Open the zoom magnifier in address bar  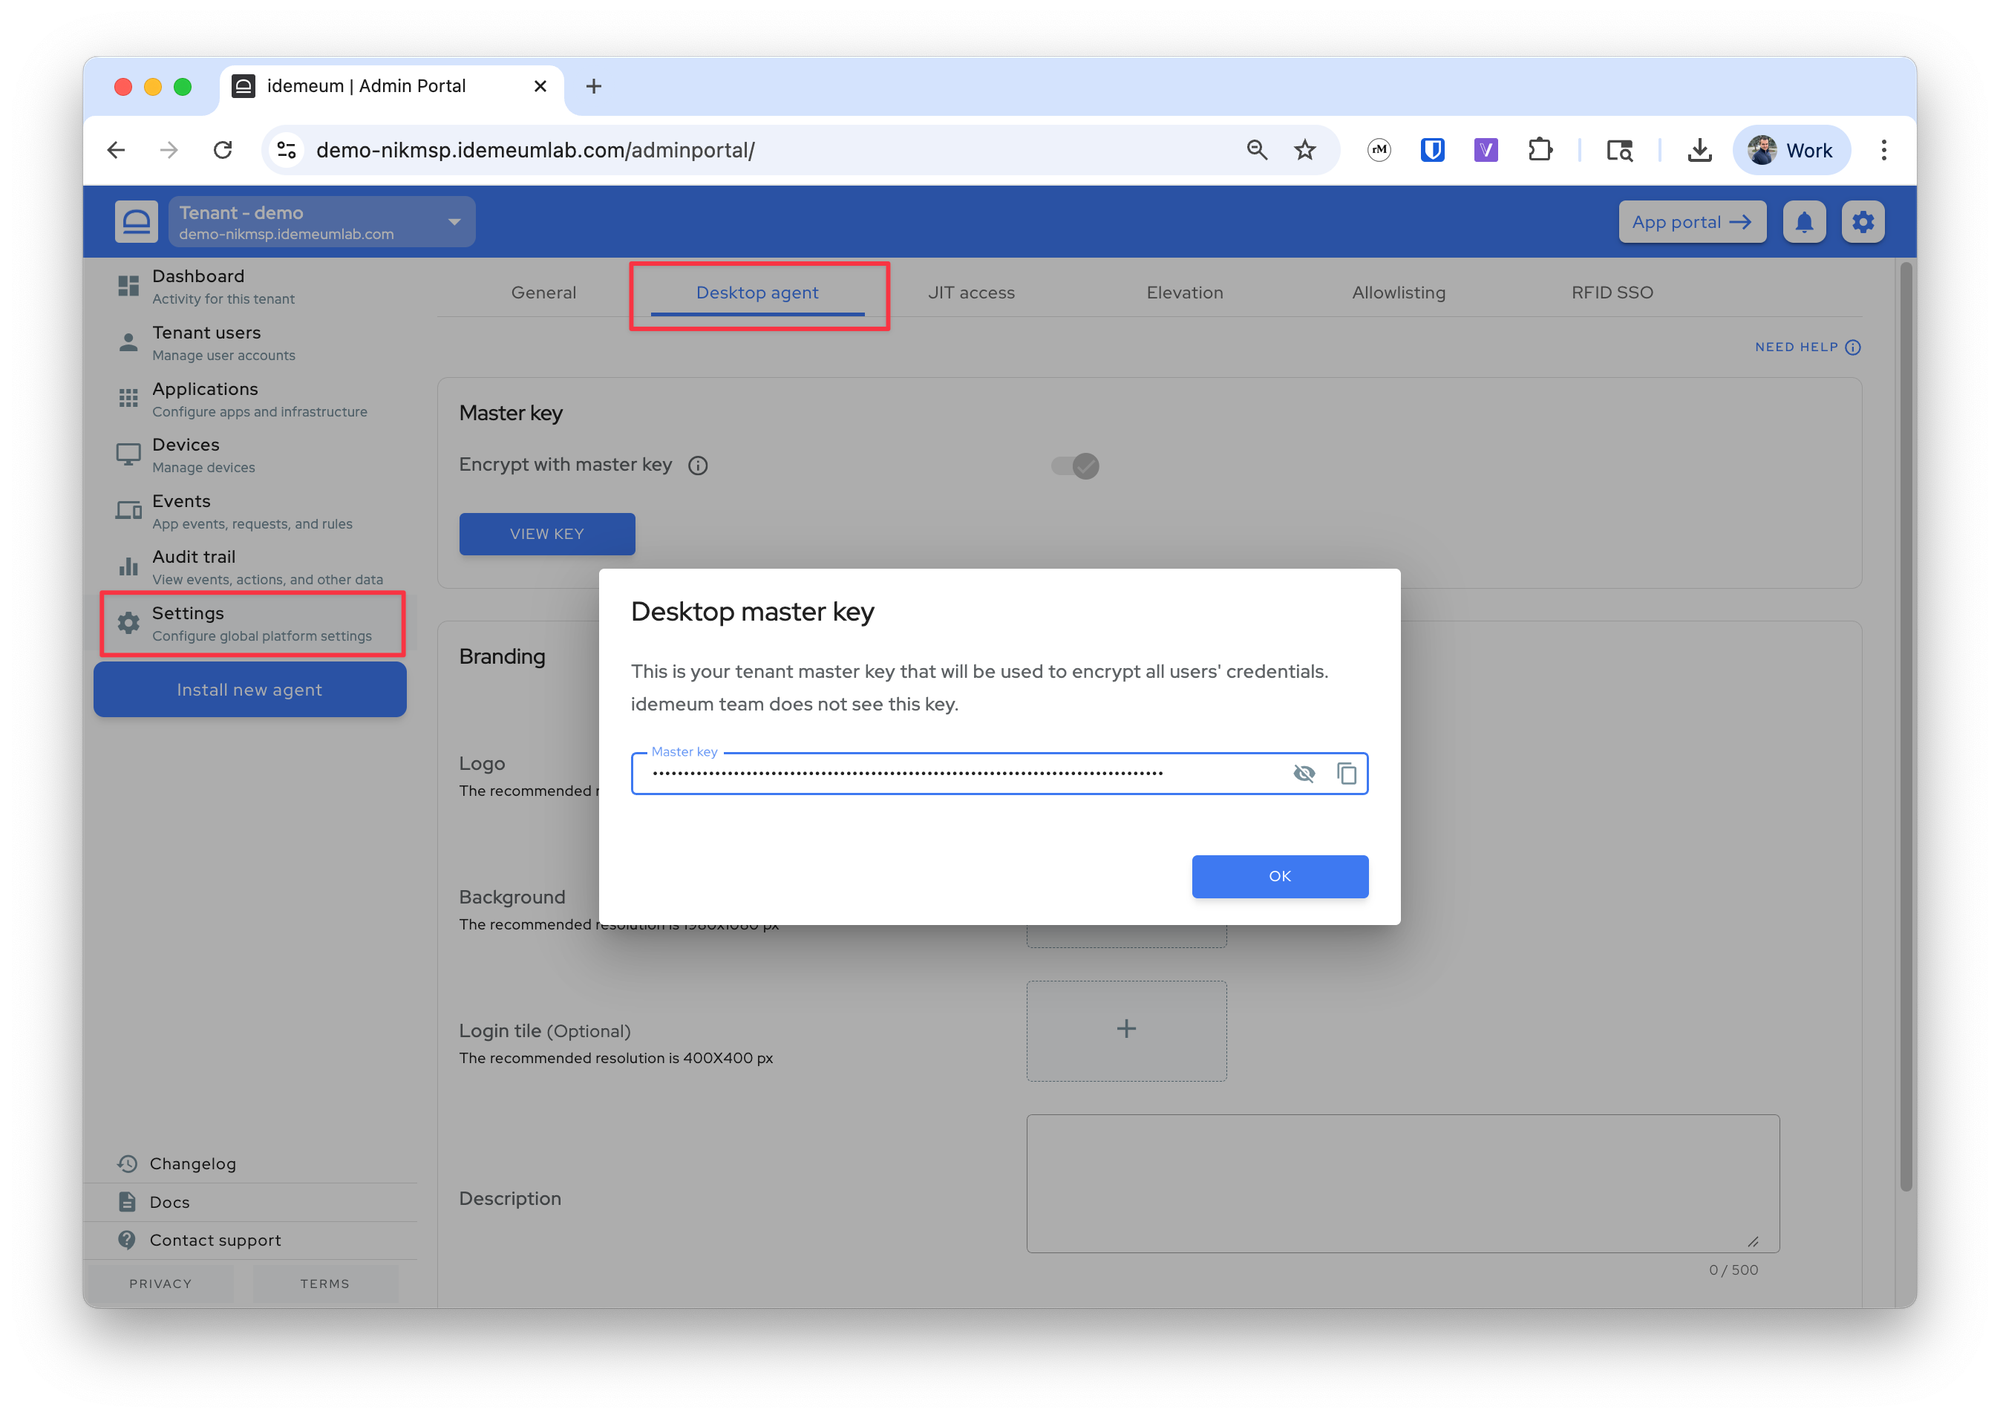click(1257, 150)
